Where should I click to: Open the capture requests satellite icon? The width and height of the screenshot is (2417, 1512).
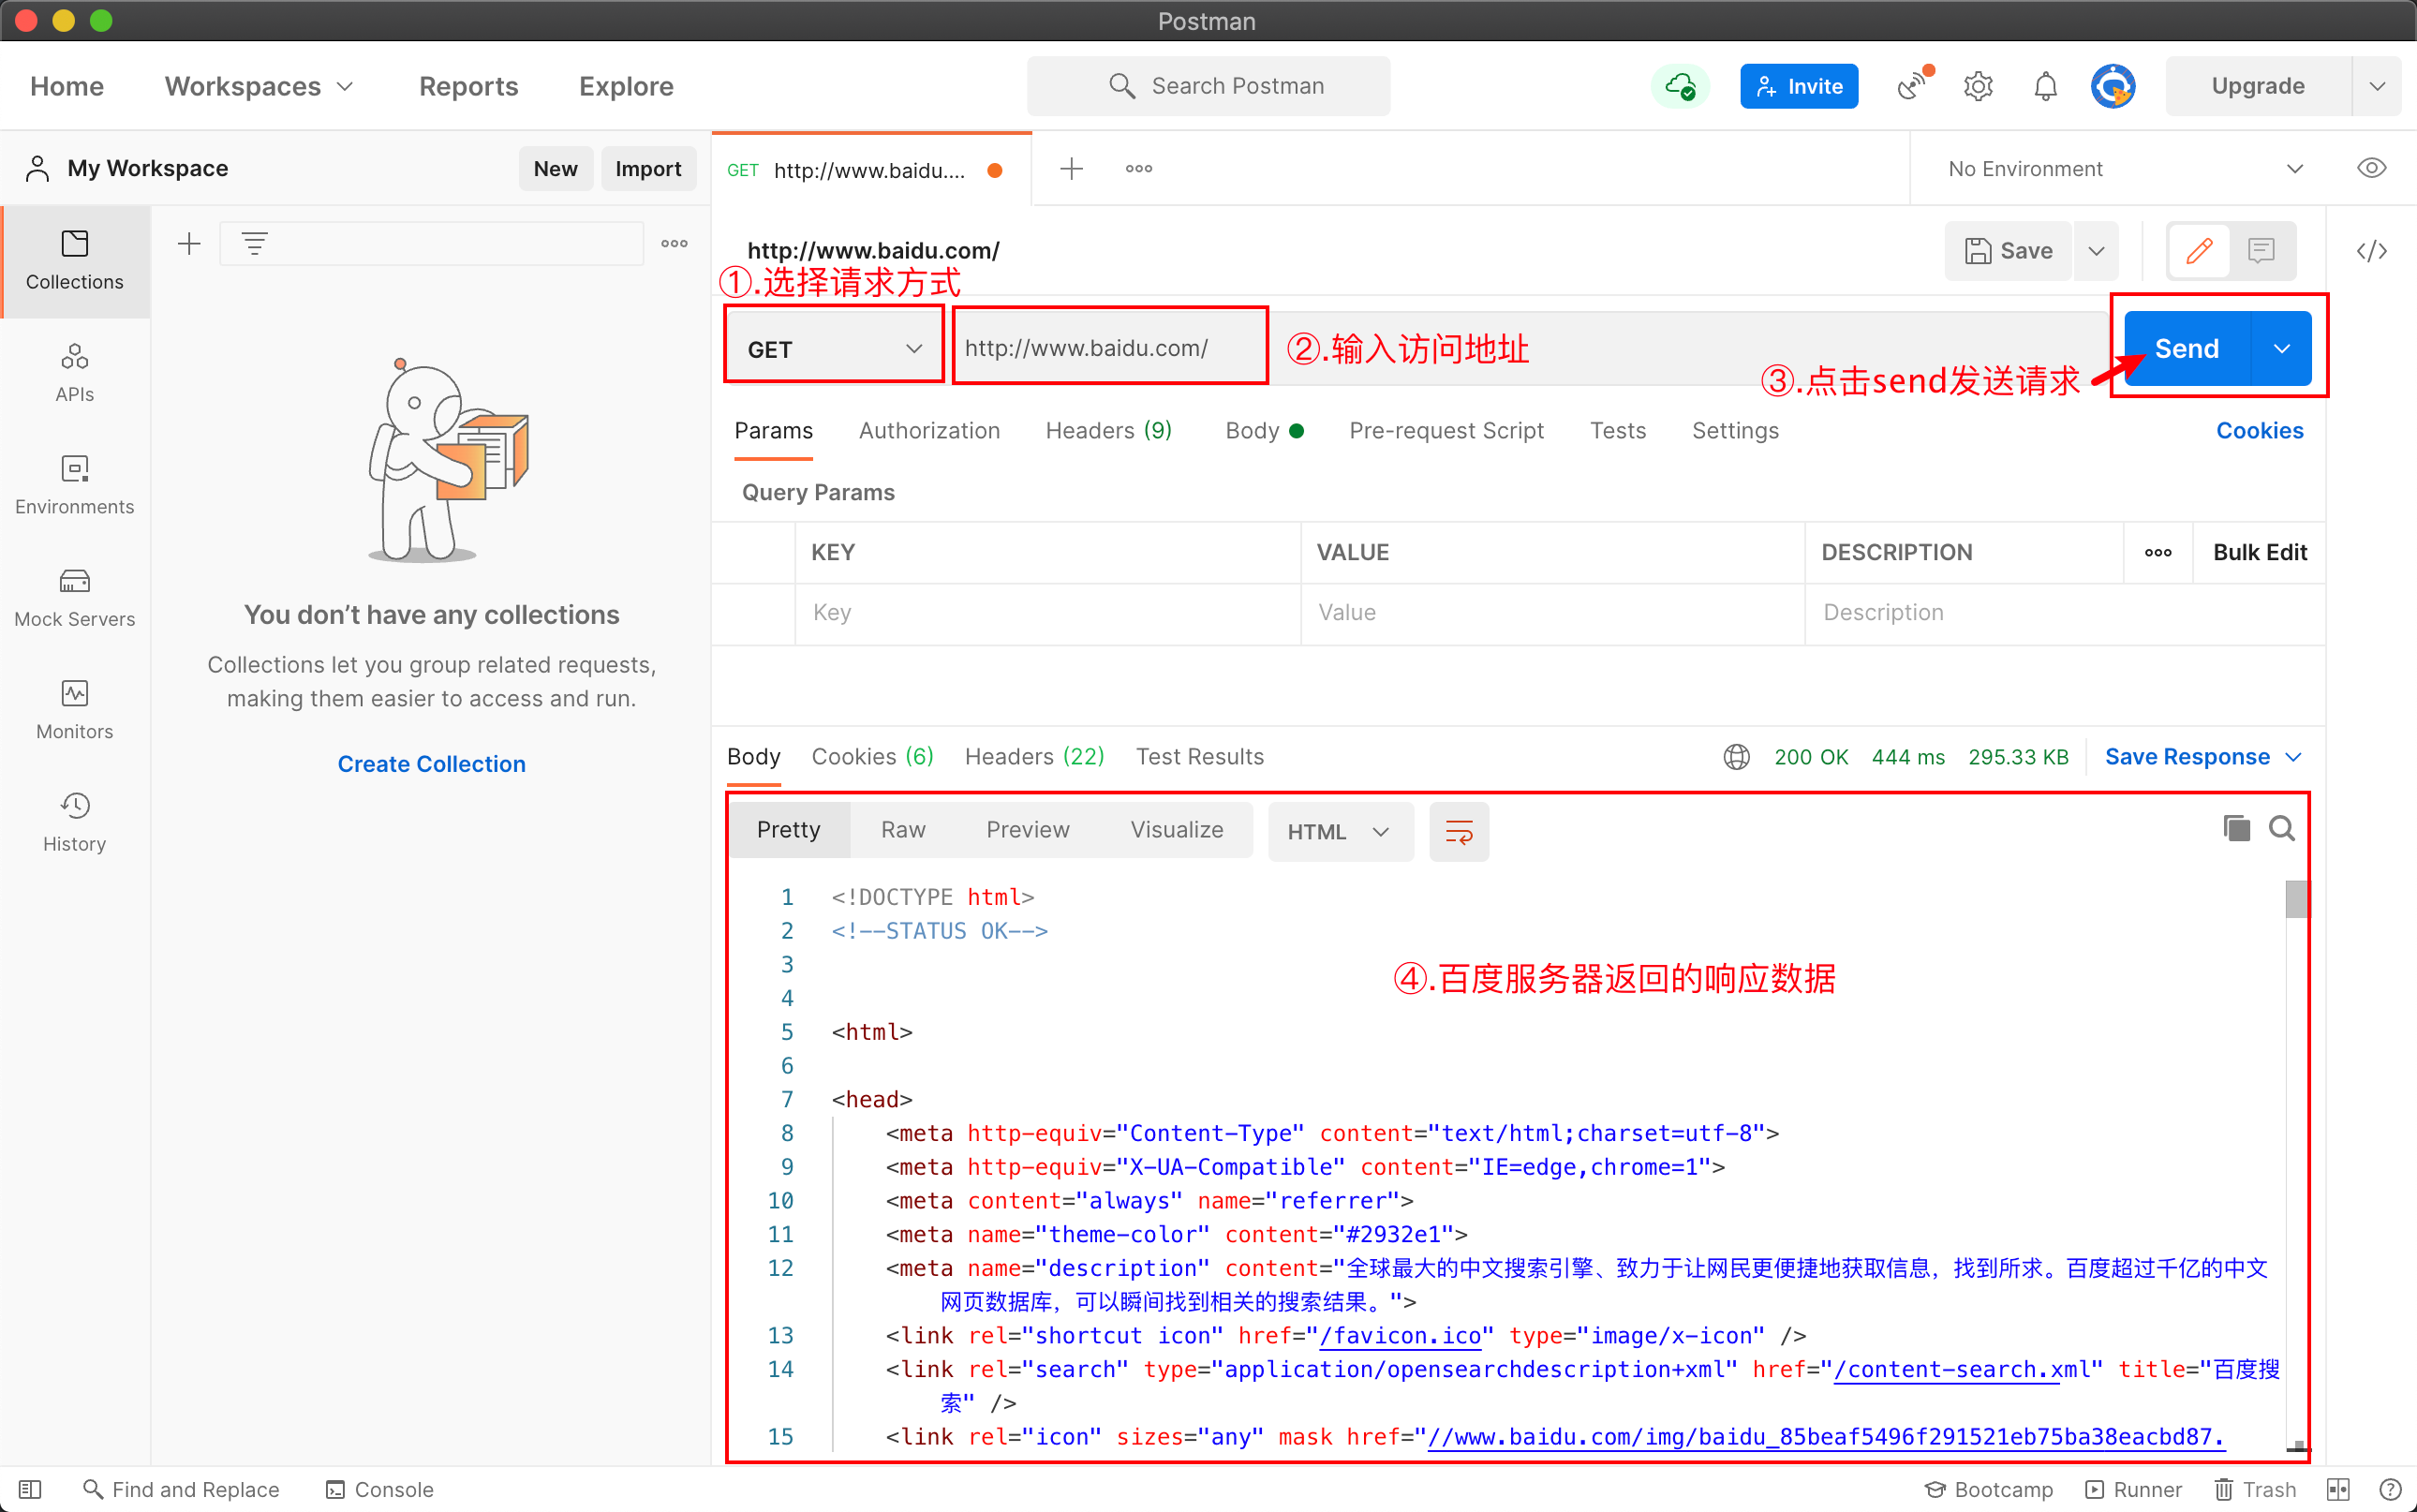[1914, 86]
